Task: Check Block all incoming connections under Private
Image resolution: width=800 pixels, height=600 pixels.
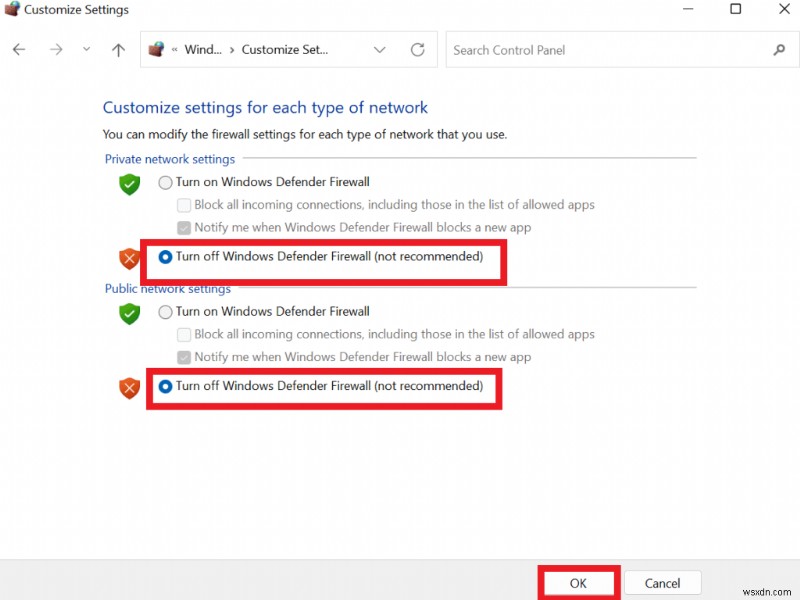Action: tap(184, 205)
